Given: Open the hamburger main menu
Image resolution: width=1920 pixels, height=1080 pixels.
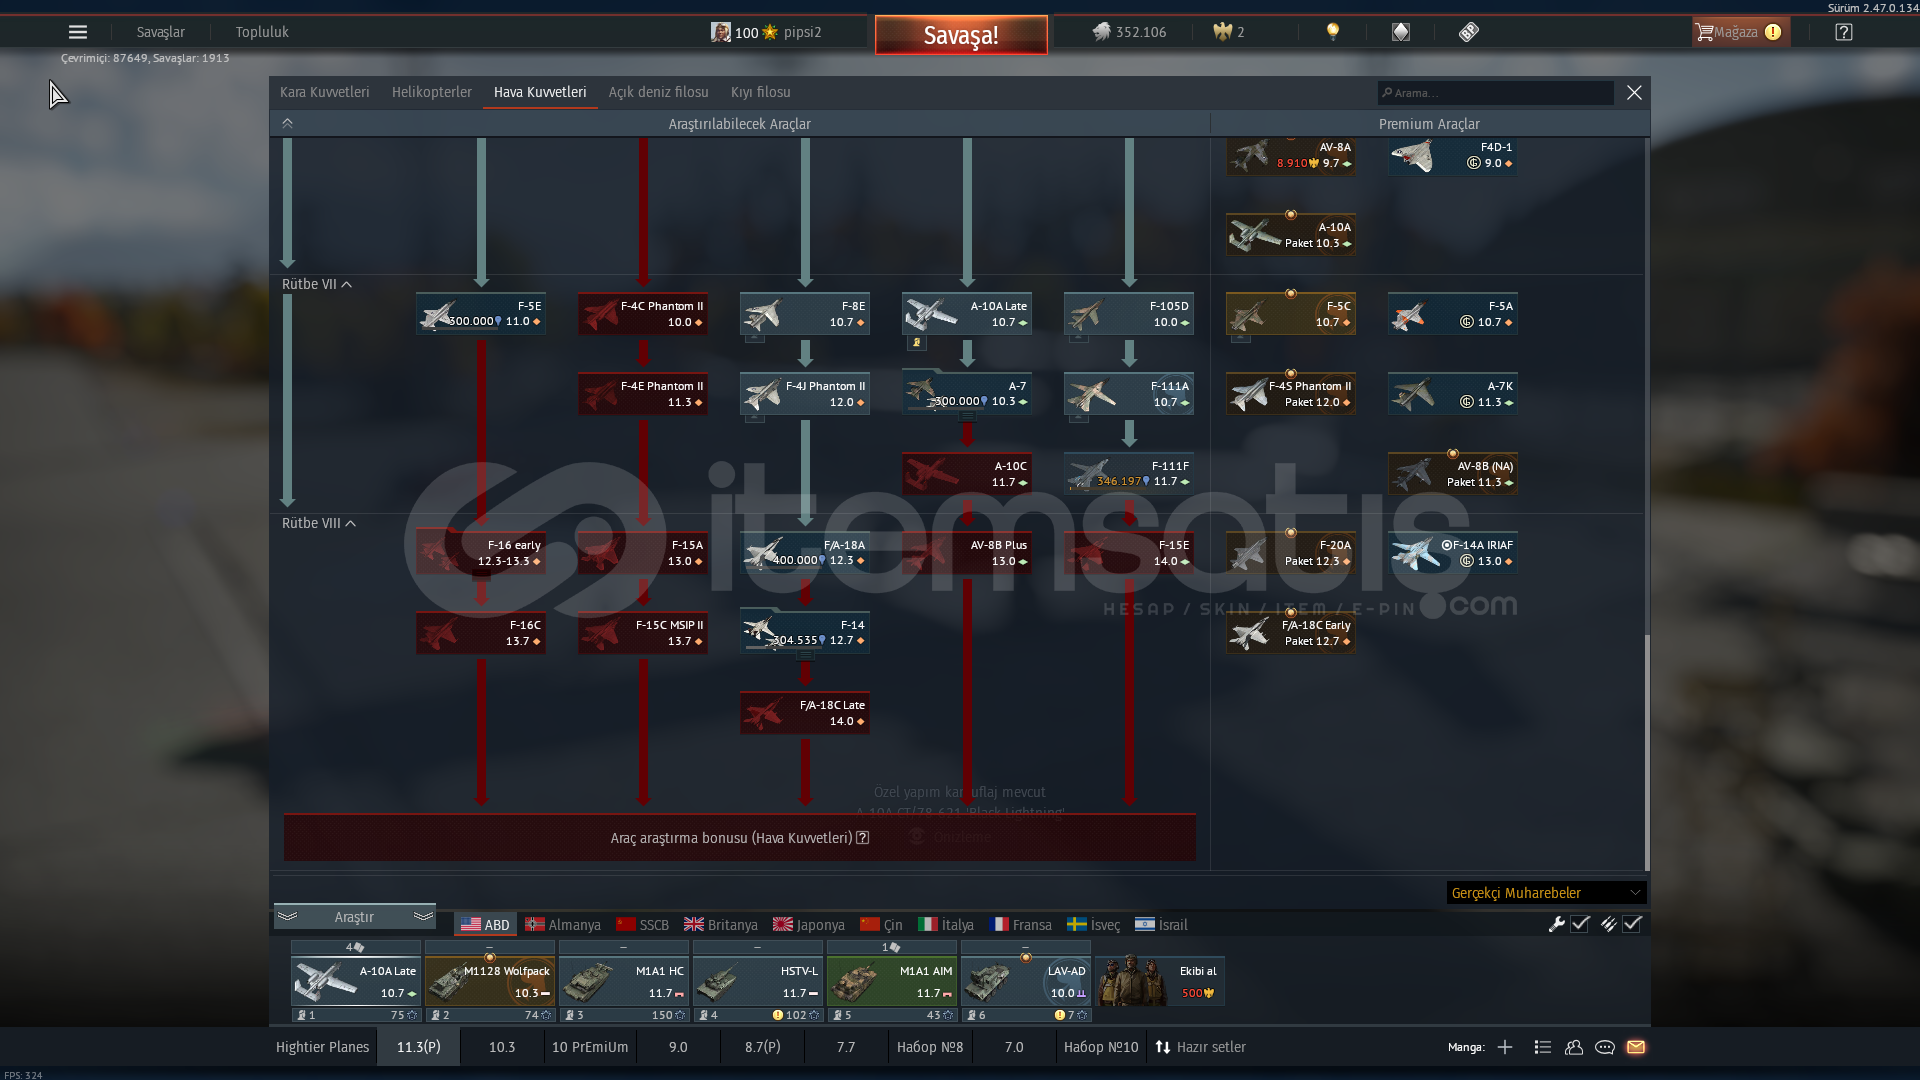Looking at the screenshot, I should [77, 32].
